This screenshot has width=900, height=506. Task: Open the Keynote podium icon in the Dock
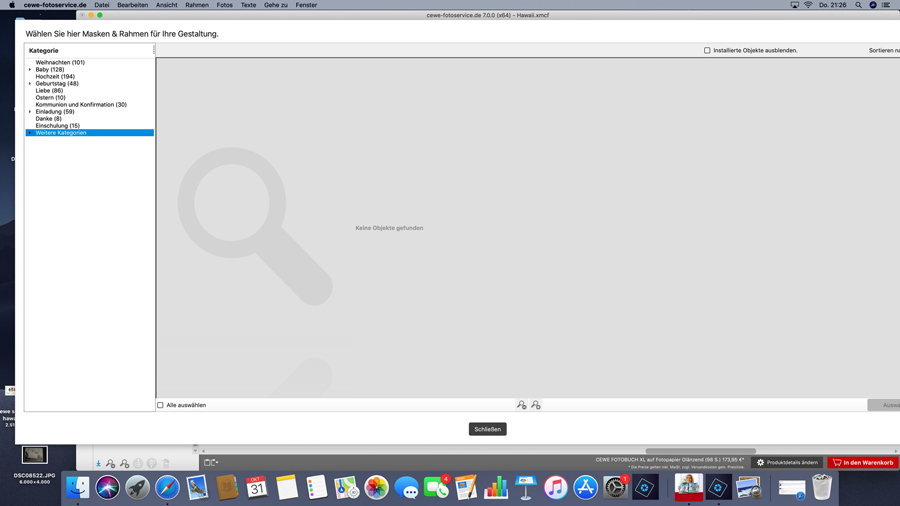pos(526,488)
